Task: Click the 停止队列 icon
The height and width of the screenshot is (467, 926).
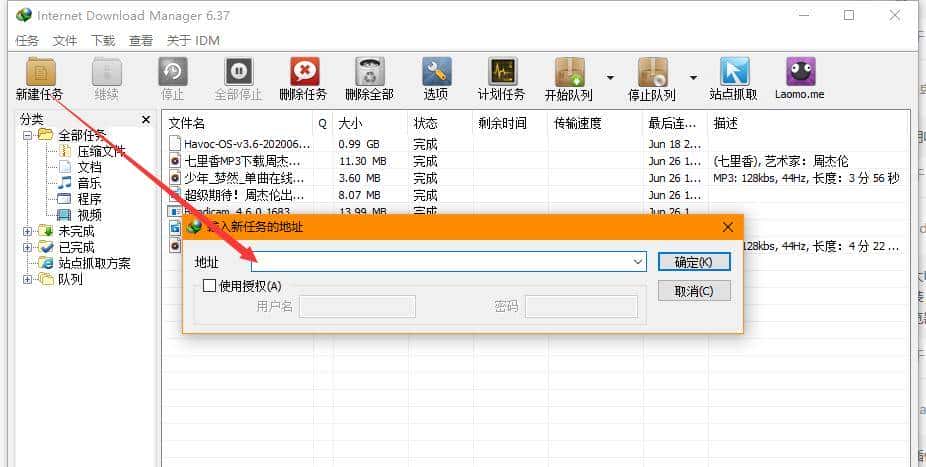Action: point(653,72)
